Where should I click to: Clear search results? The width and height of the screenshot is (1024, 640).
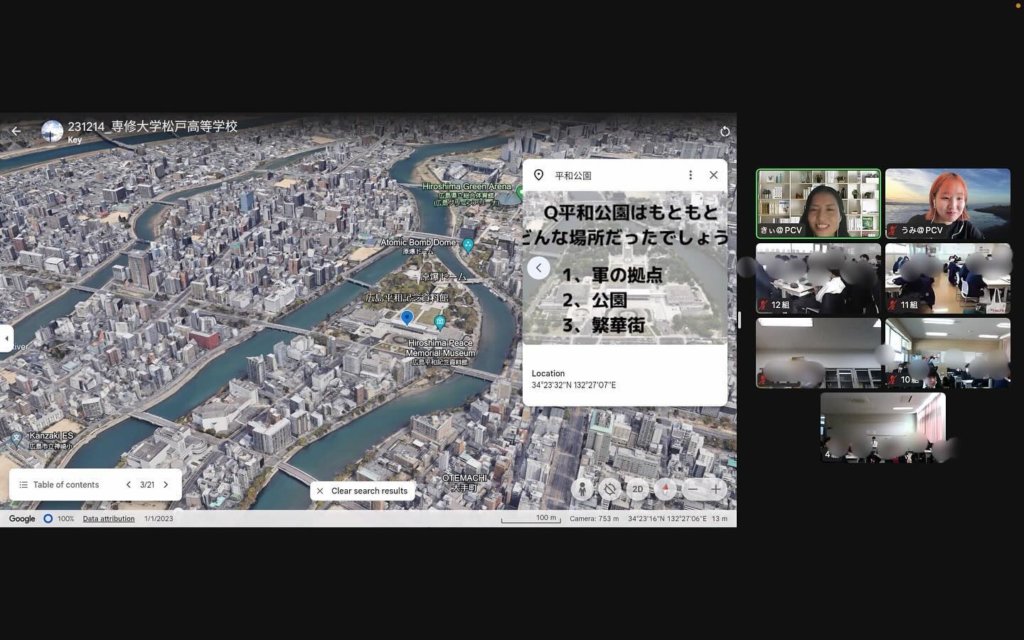[362, 491]
